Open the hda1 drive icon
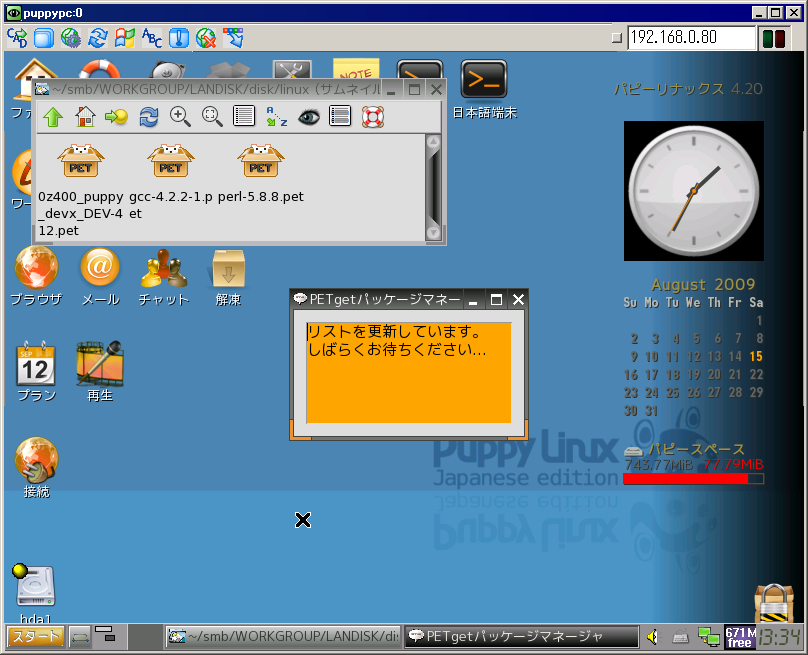Screen dimensions: 808x655 click(x=36, y=594)
